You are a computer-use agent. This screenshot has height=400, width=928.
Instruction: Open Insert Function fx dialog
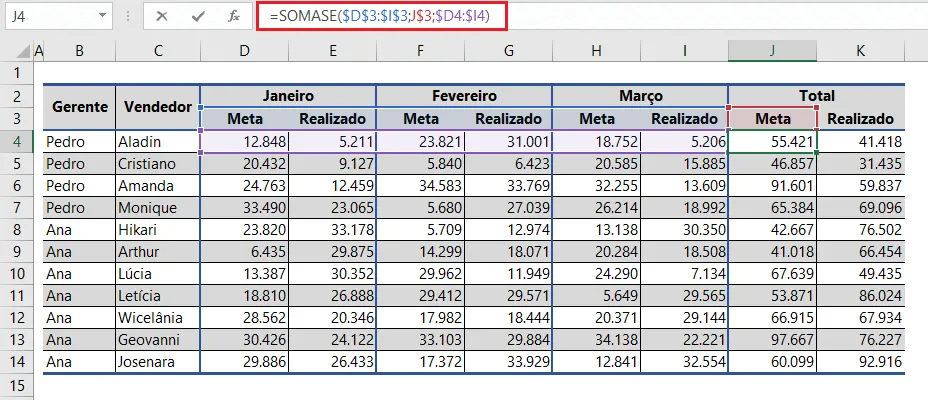[234, 17]
